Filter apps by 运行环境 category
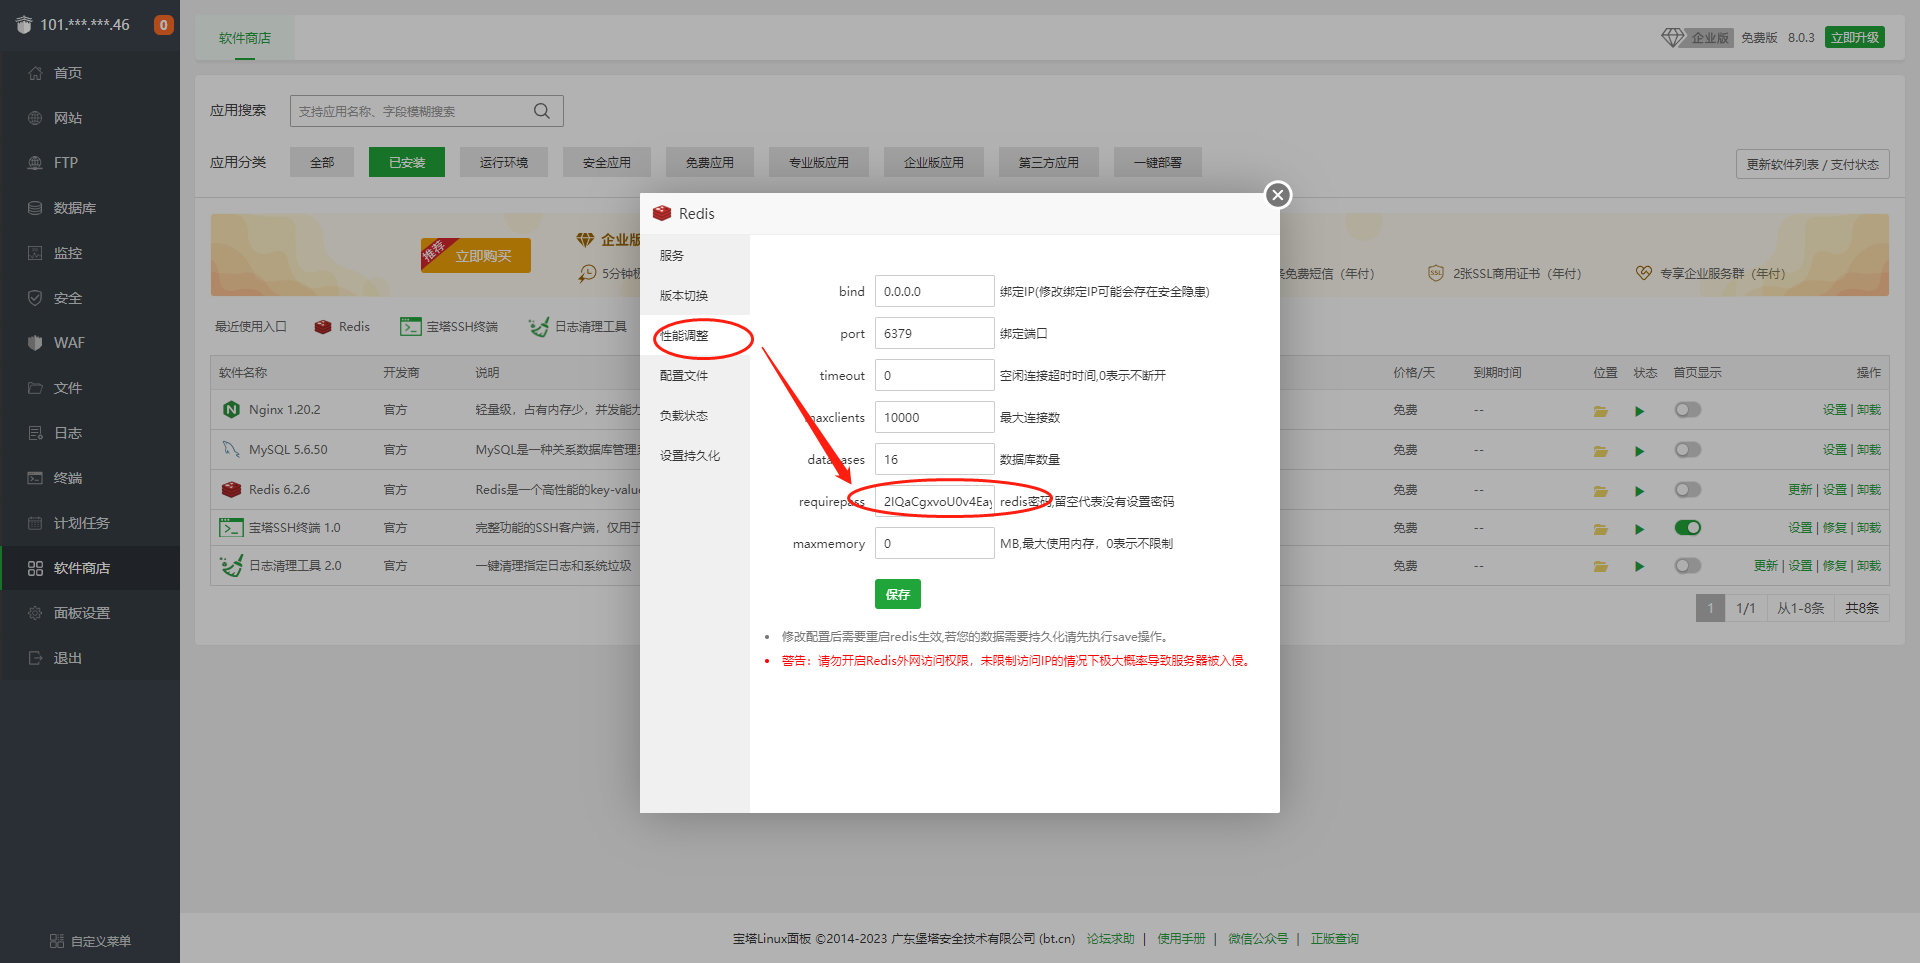This screenshot has width=1920, height=963. [x=503, y=162]
